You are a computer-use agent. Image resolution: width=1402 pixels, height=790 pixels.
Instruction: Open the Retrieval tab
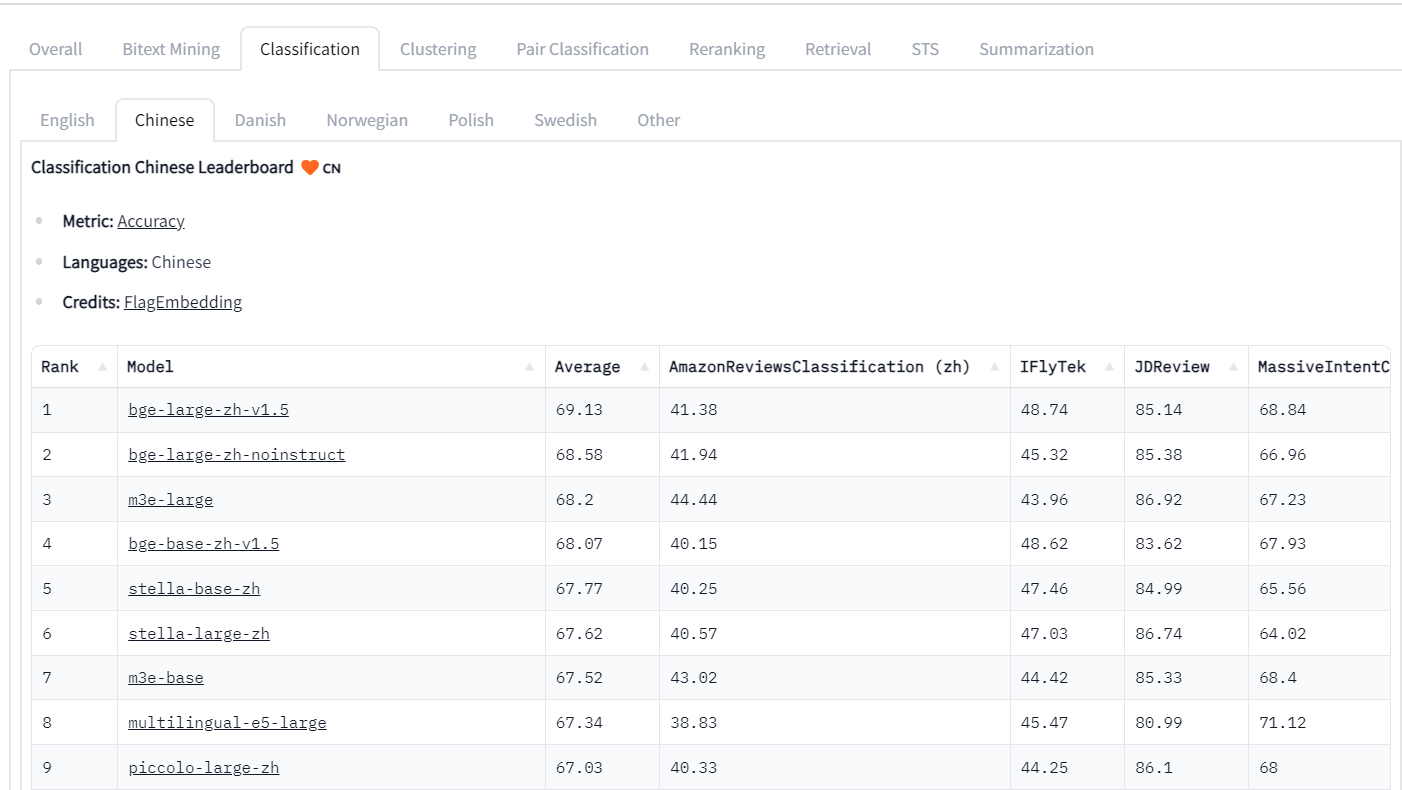pos(838,49)
